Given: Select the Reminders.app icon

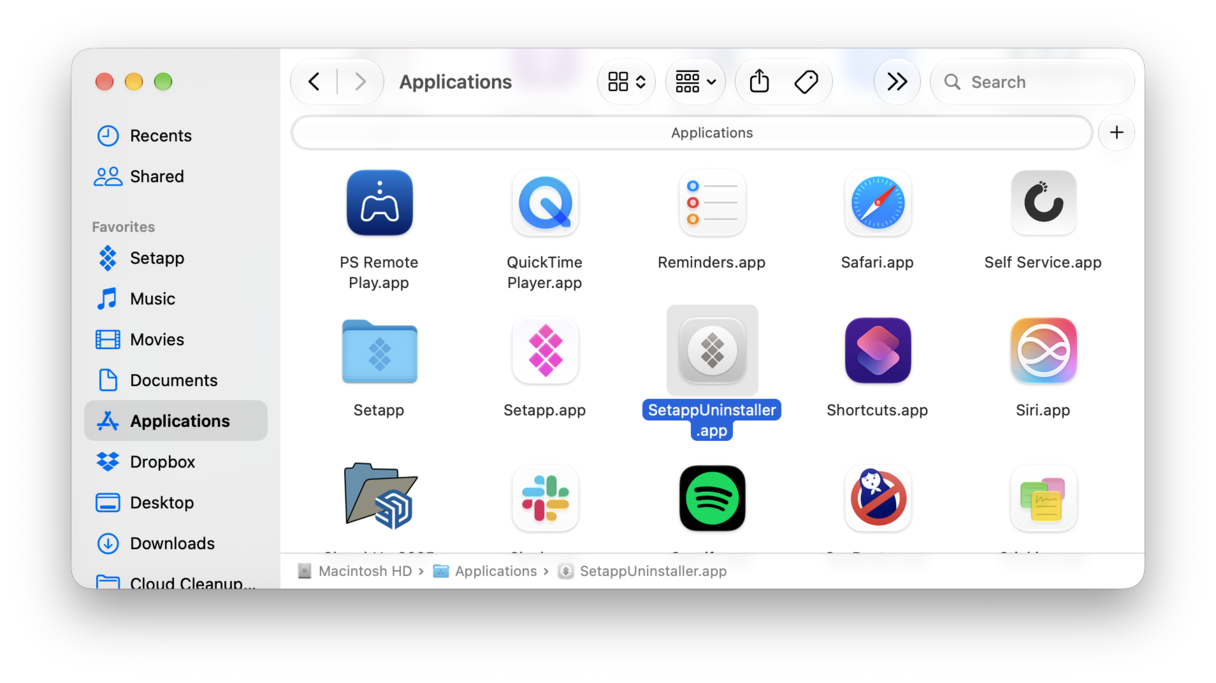Looking at the screenshot, I should (x=711, y=203).
